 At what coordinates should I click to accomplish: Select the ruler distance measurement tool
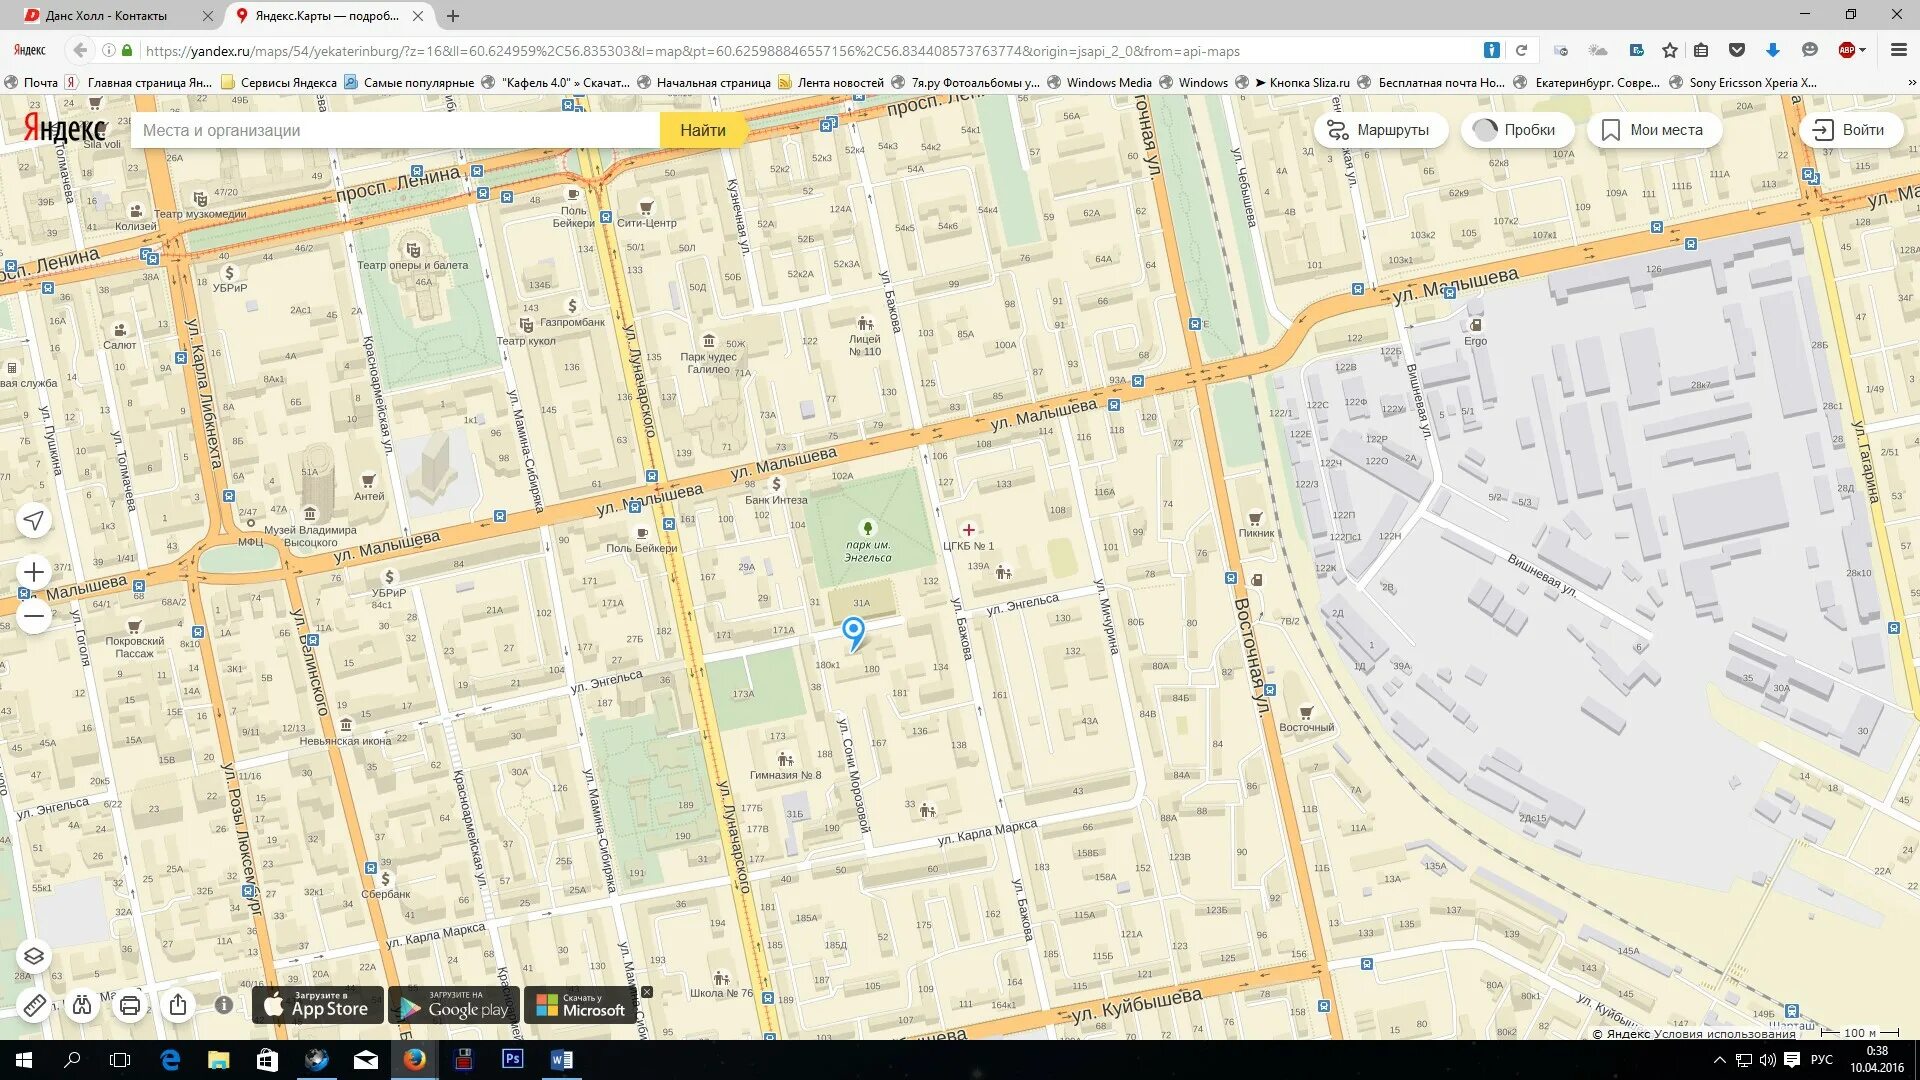[x=34, y=1005]
